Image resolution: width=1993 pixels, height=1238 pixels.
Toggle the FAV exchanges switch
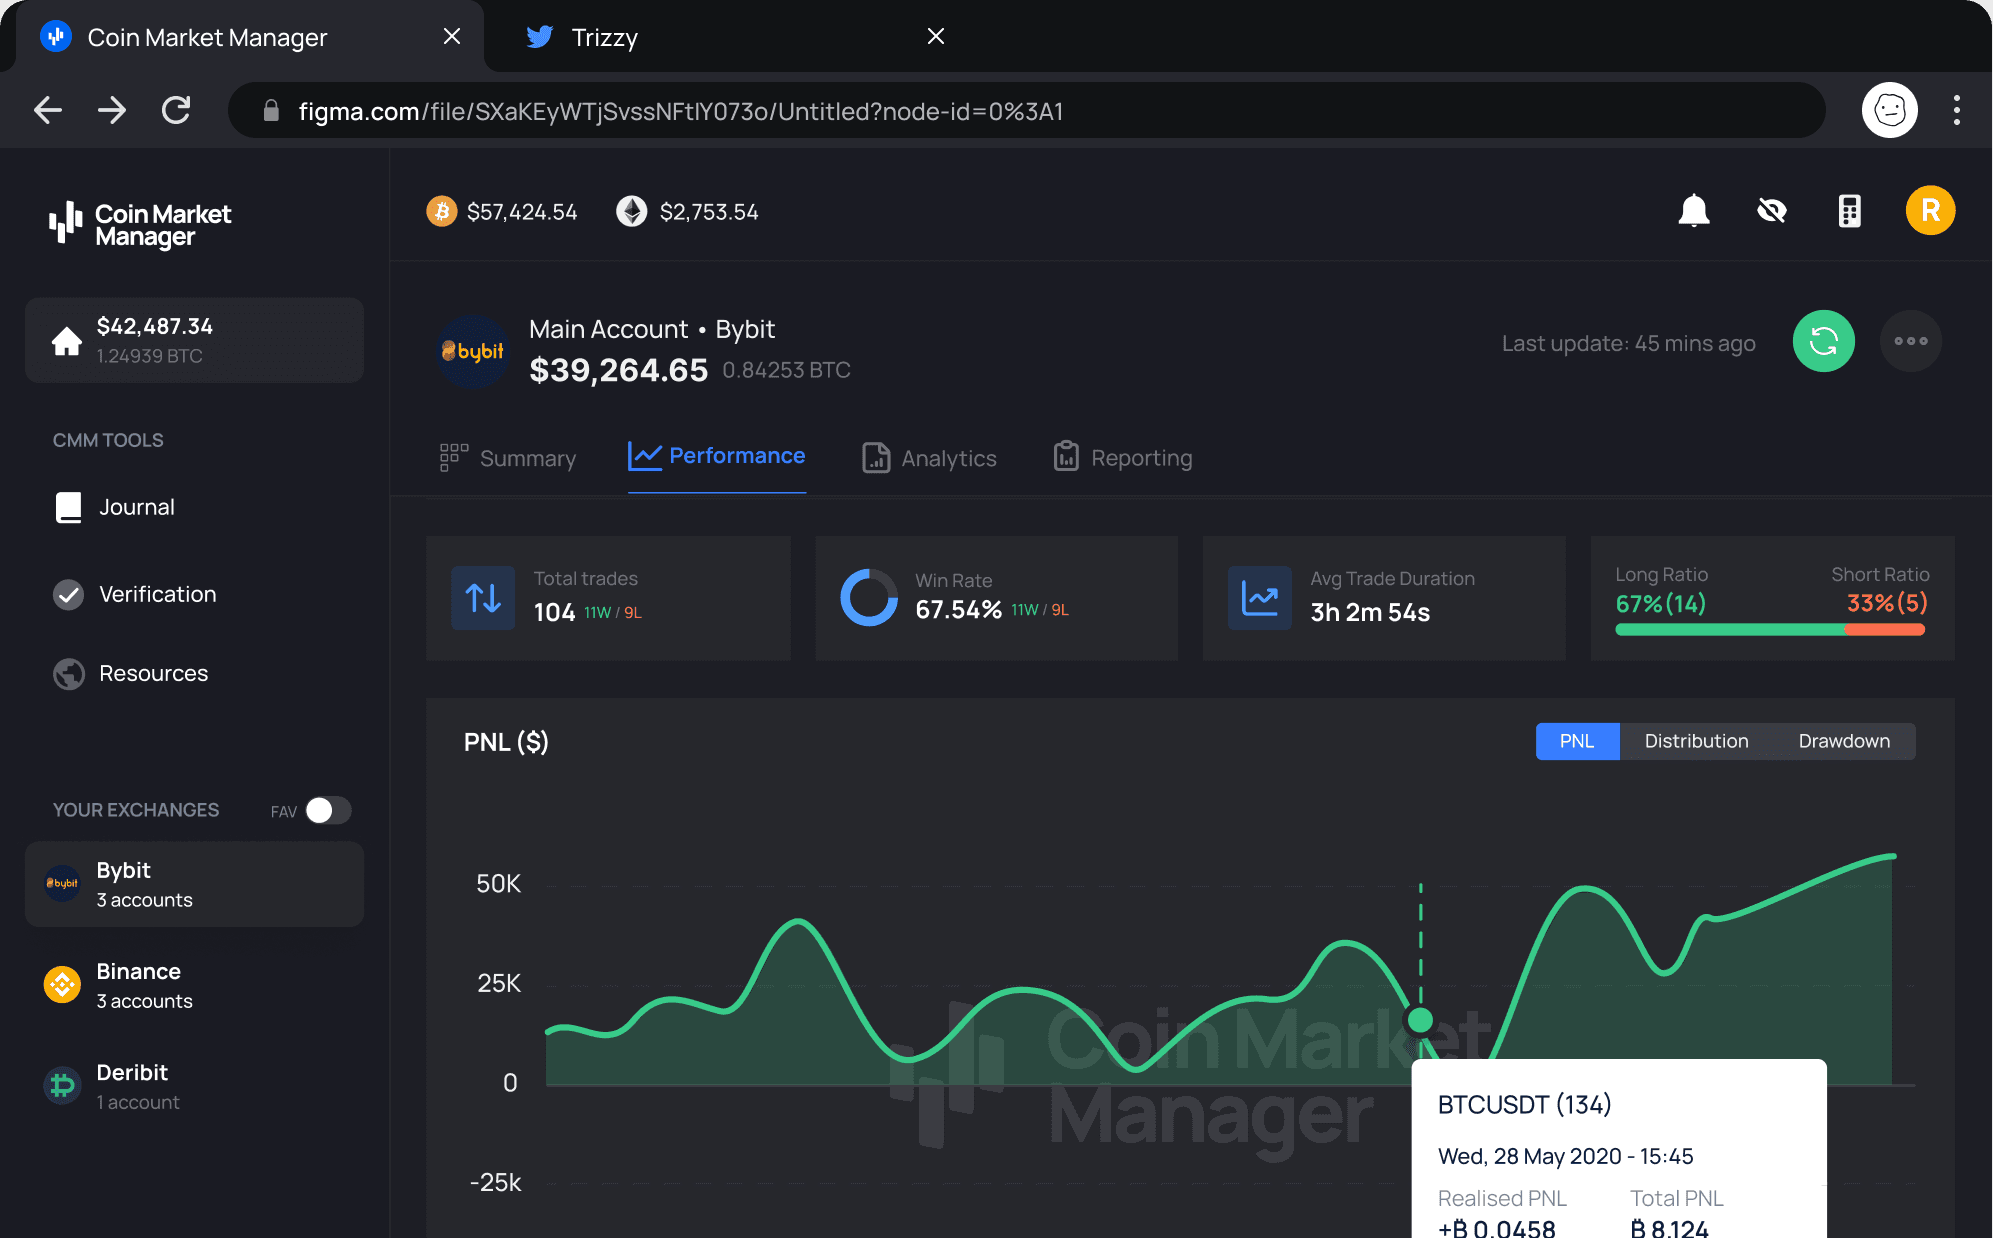tap(328, 810)
